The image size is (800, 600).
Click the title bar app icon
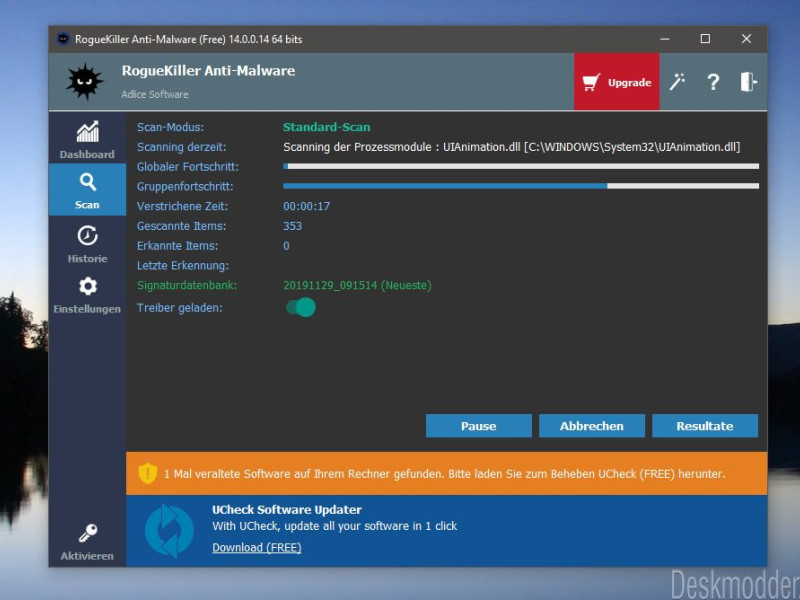coord(63,39)
